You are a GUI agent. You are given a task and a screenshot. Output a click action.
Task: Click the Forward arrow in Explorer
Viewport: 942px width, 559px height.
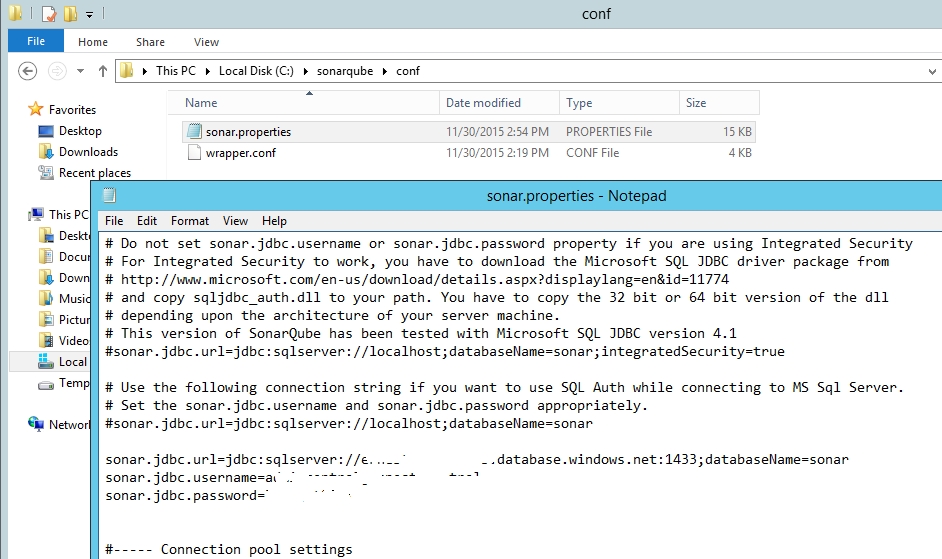coord(57,71)
